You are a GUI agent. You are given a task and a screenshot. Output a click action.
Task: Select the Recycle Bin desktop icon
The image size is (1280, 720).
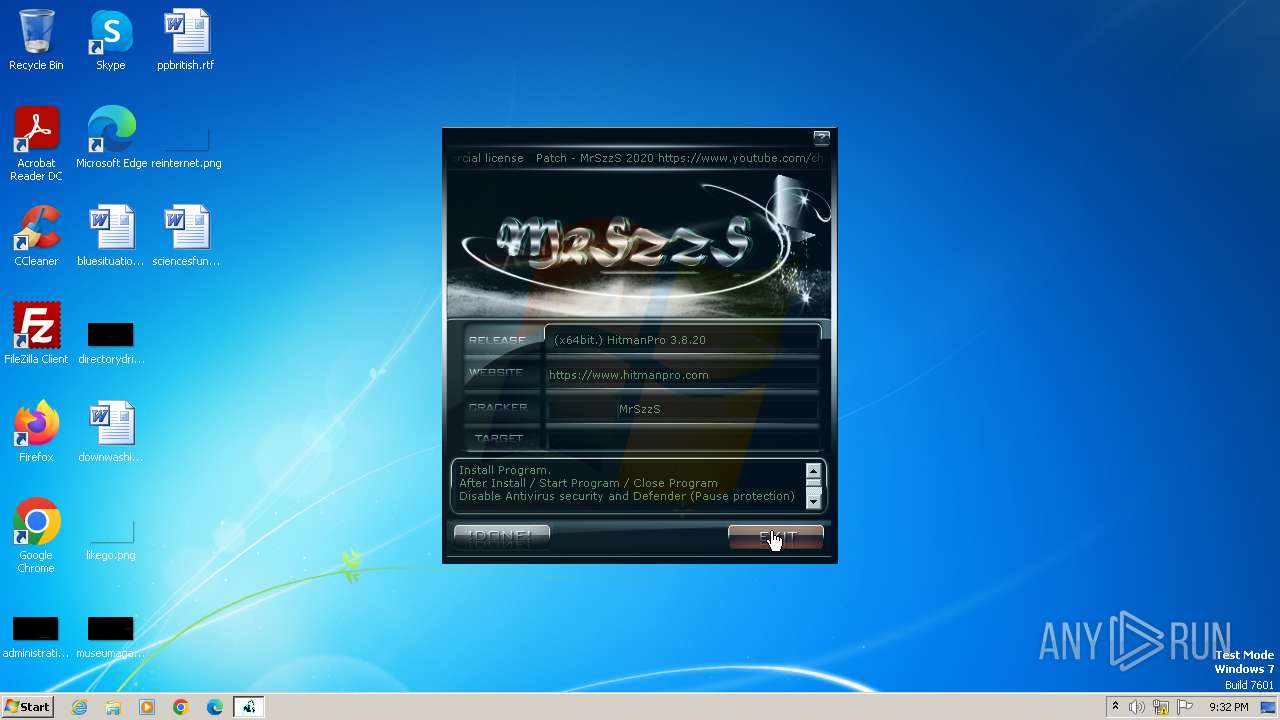(x=36, y=40)
